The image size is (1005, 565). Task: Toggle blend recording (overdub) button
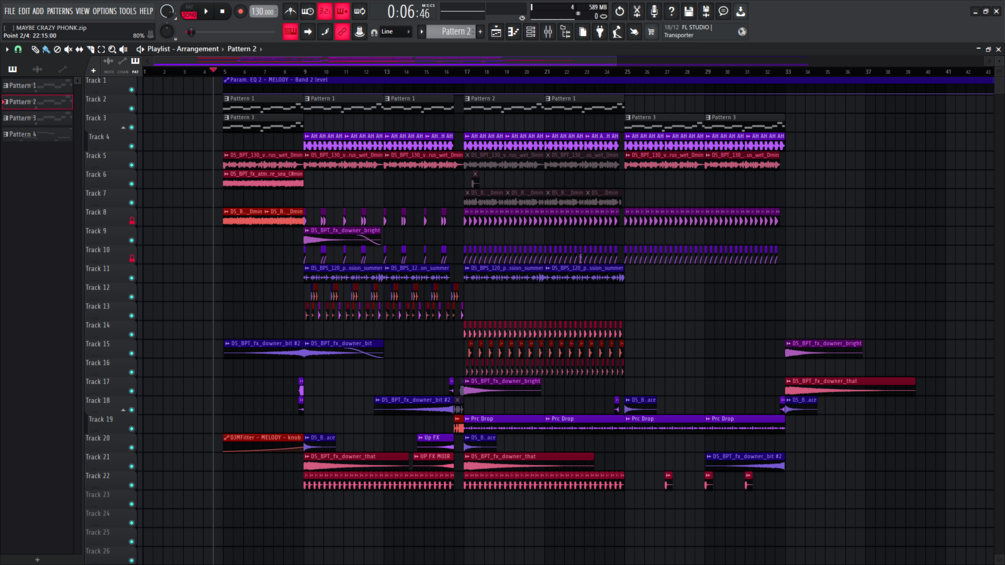(342, 12)
